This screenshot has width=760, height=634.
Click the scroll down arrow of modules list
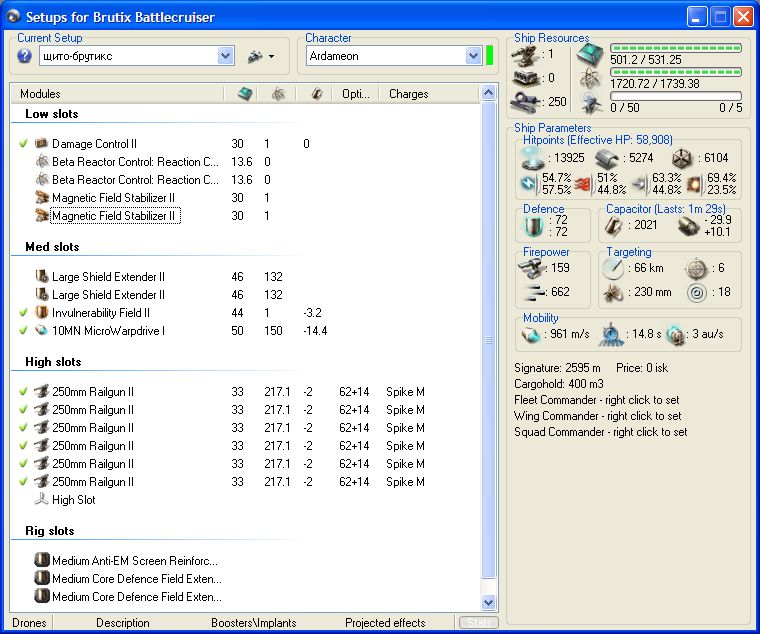coord(489,602)
